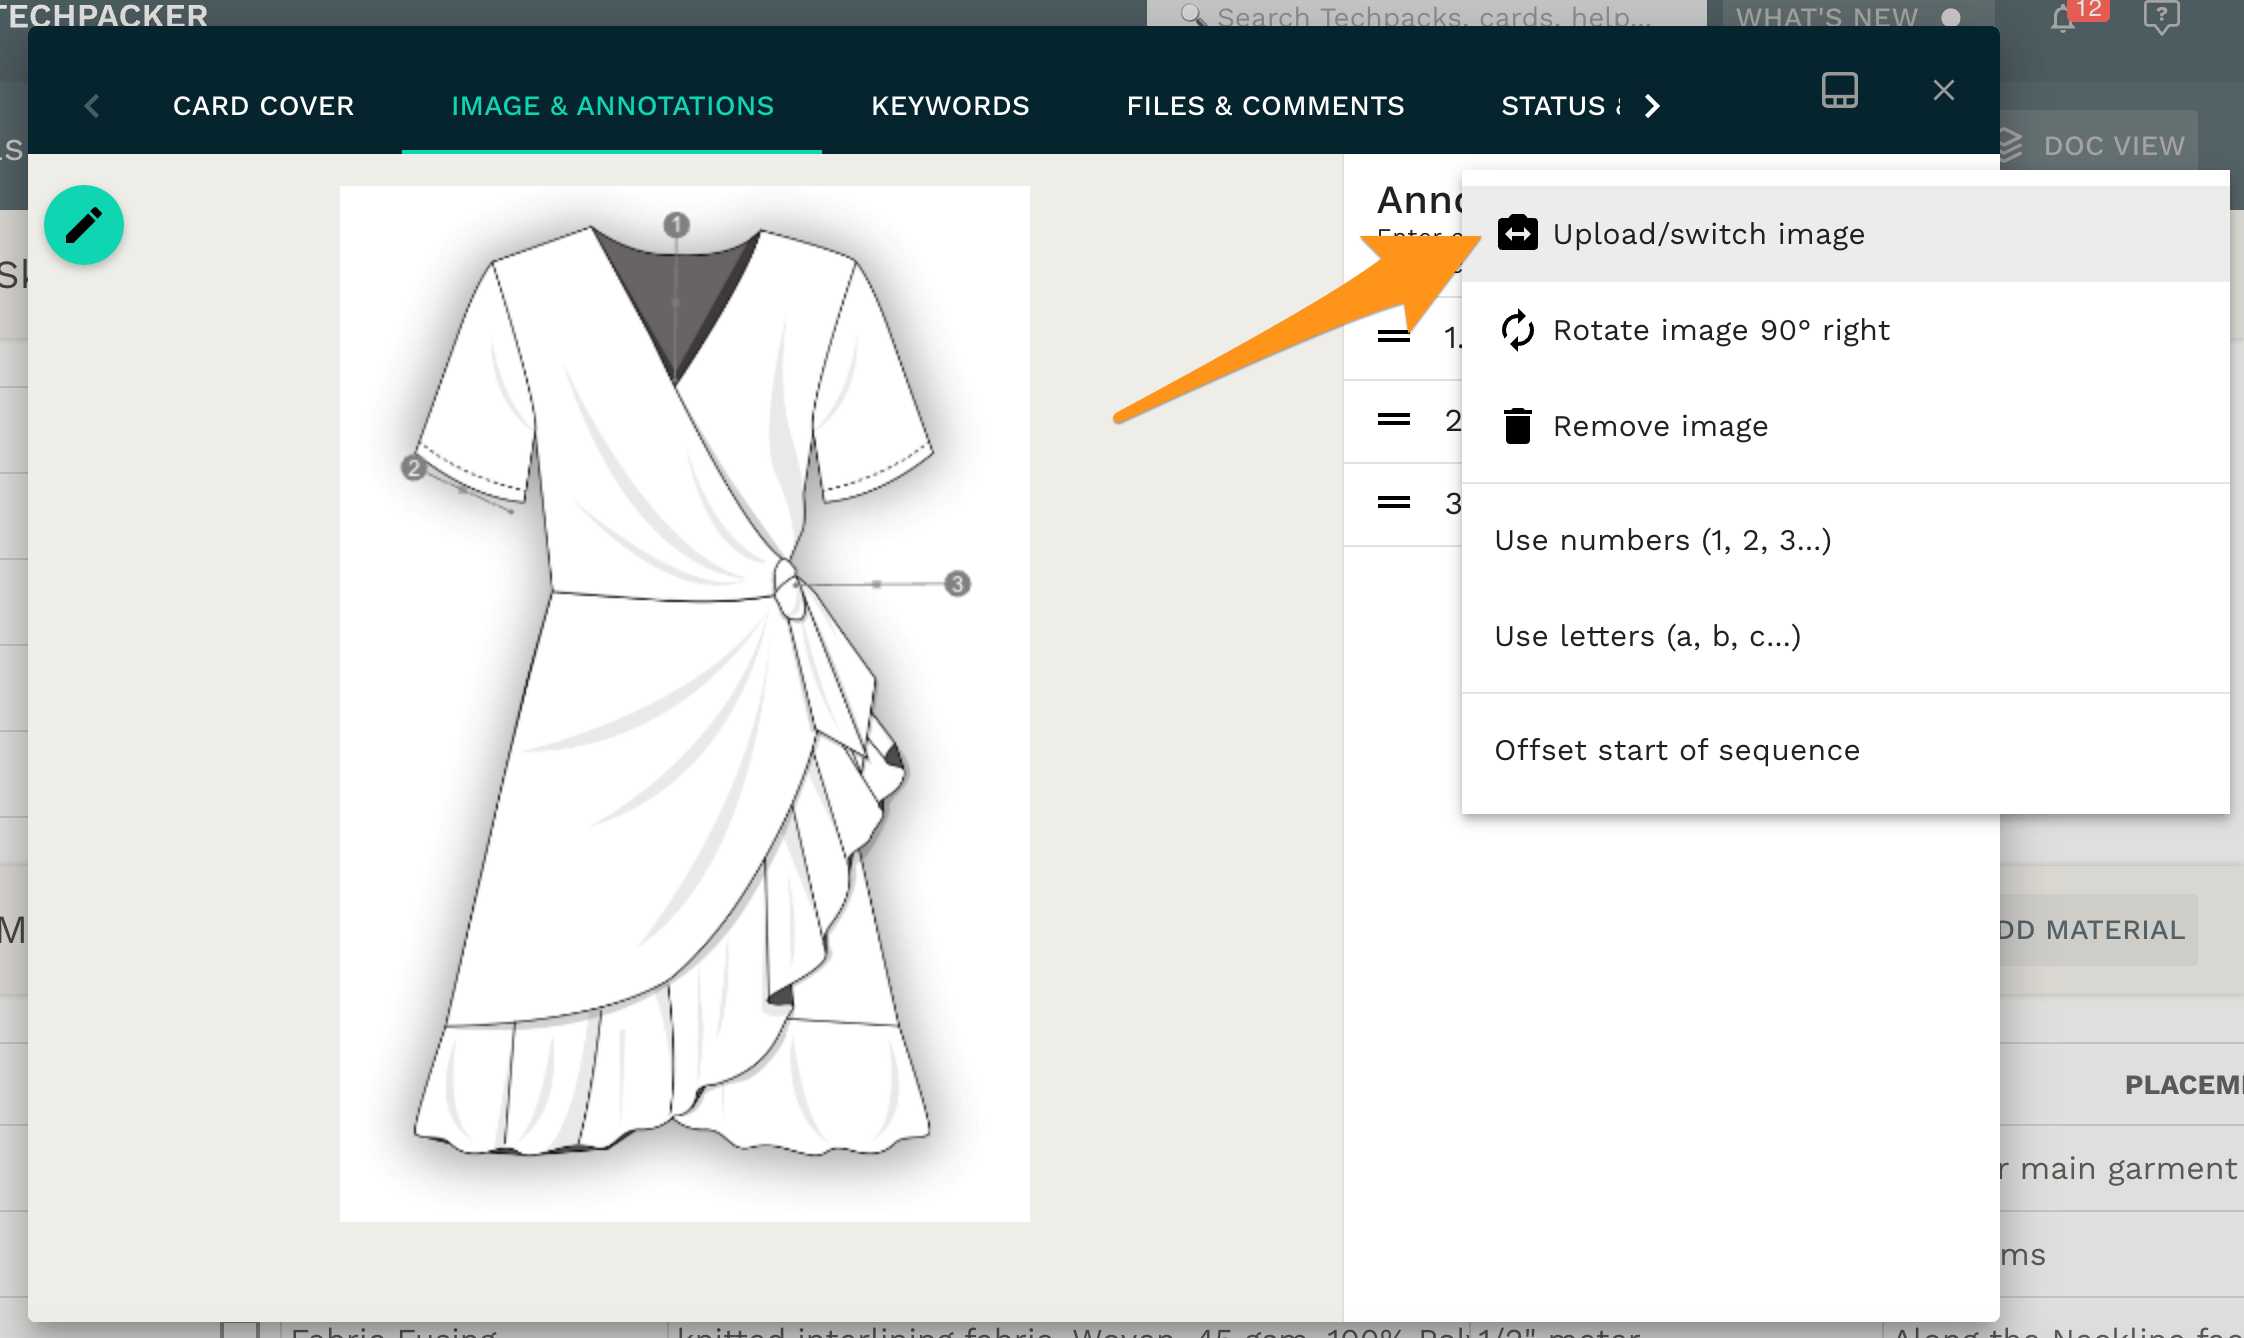Select Use numbers (1, 2, 3...) option
Screen dimensions: 2244x1338
point(1662,540)
